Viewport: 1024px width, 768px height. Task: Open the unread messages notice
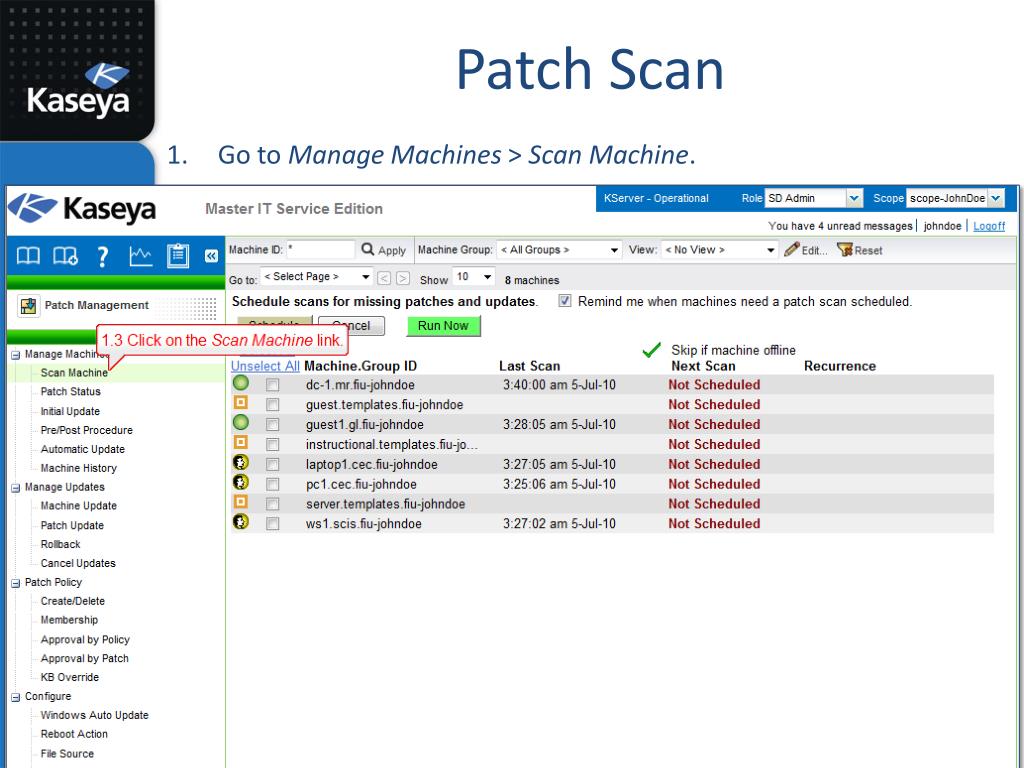pyautogui.click(x=840, y=226)
